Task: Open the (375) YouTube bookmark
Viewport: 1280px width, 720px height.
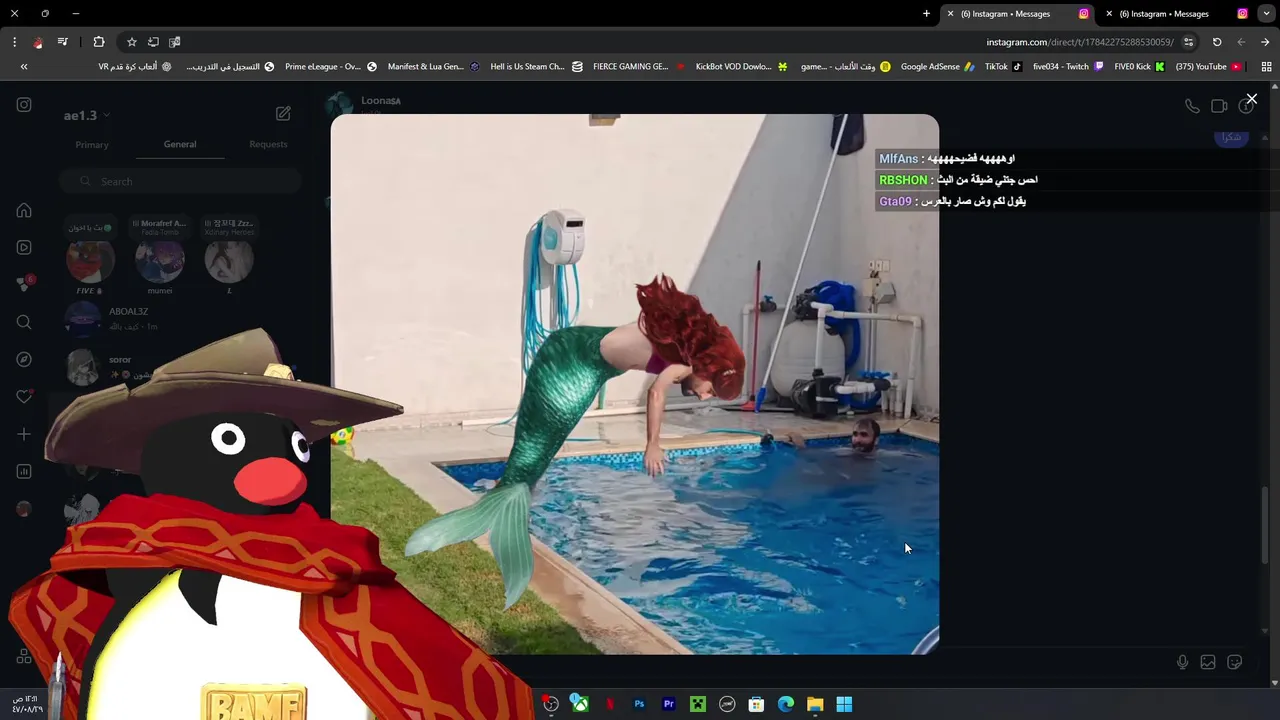Action: click(x=1208, y=67)
